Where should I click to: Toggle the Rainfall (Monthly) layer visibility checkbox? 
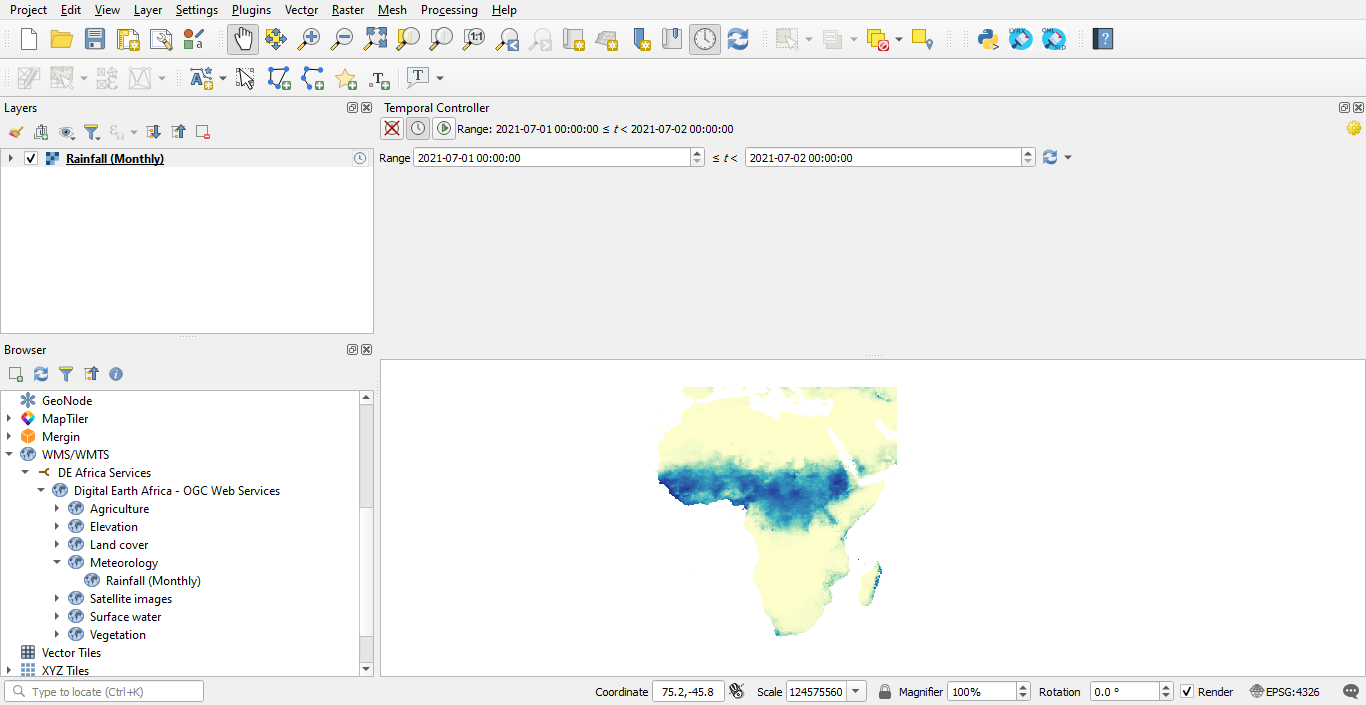coord(31,158)
